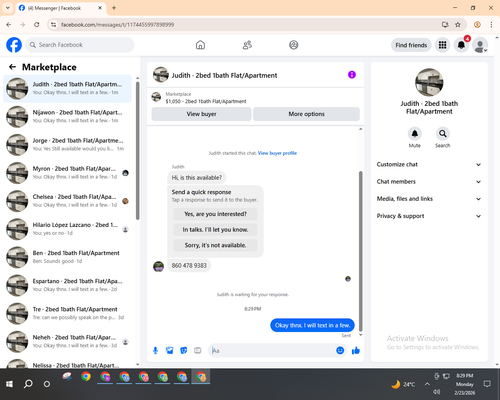
Task: Open Nijawon chat in conversation list
Action: click(67, 117)
